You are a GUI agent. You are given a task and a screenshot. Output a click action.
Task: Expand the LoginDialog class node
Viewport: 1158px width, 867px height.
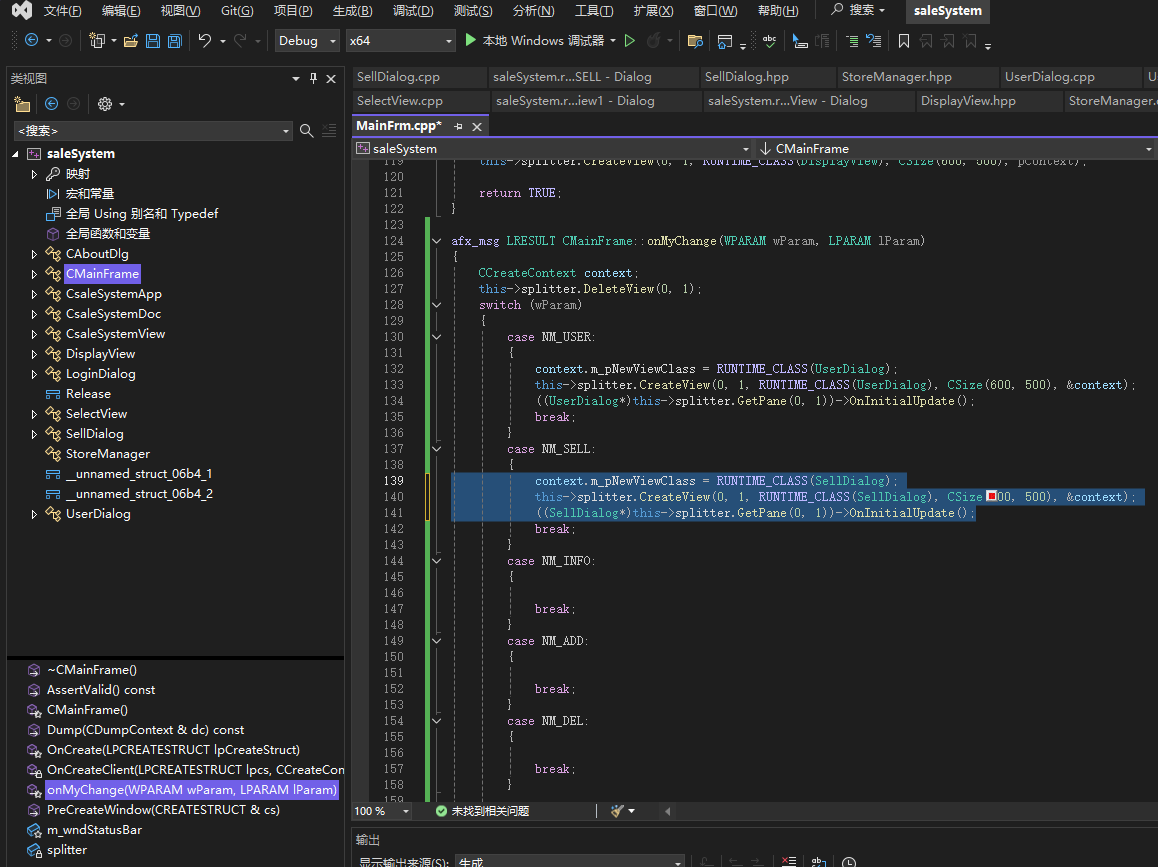coord(34,374)
